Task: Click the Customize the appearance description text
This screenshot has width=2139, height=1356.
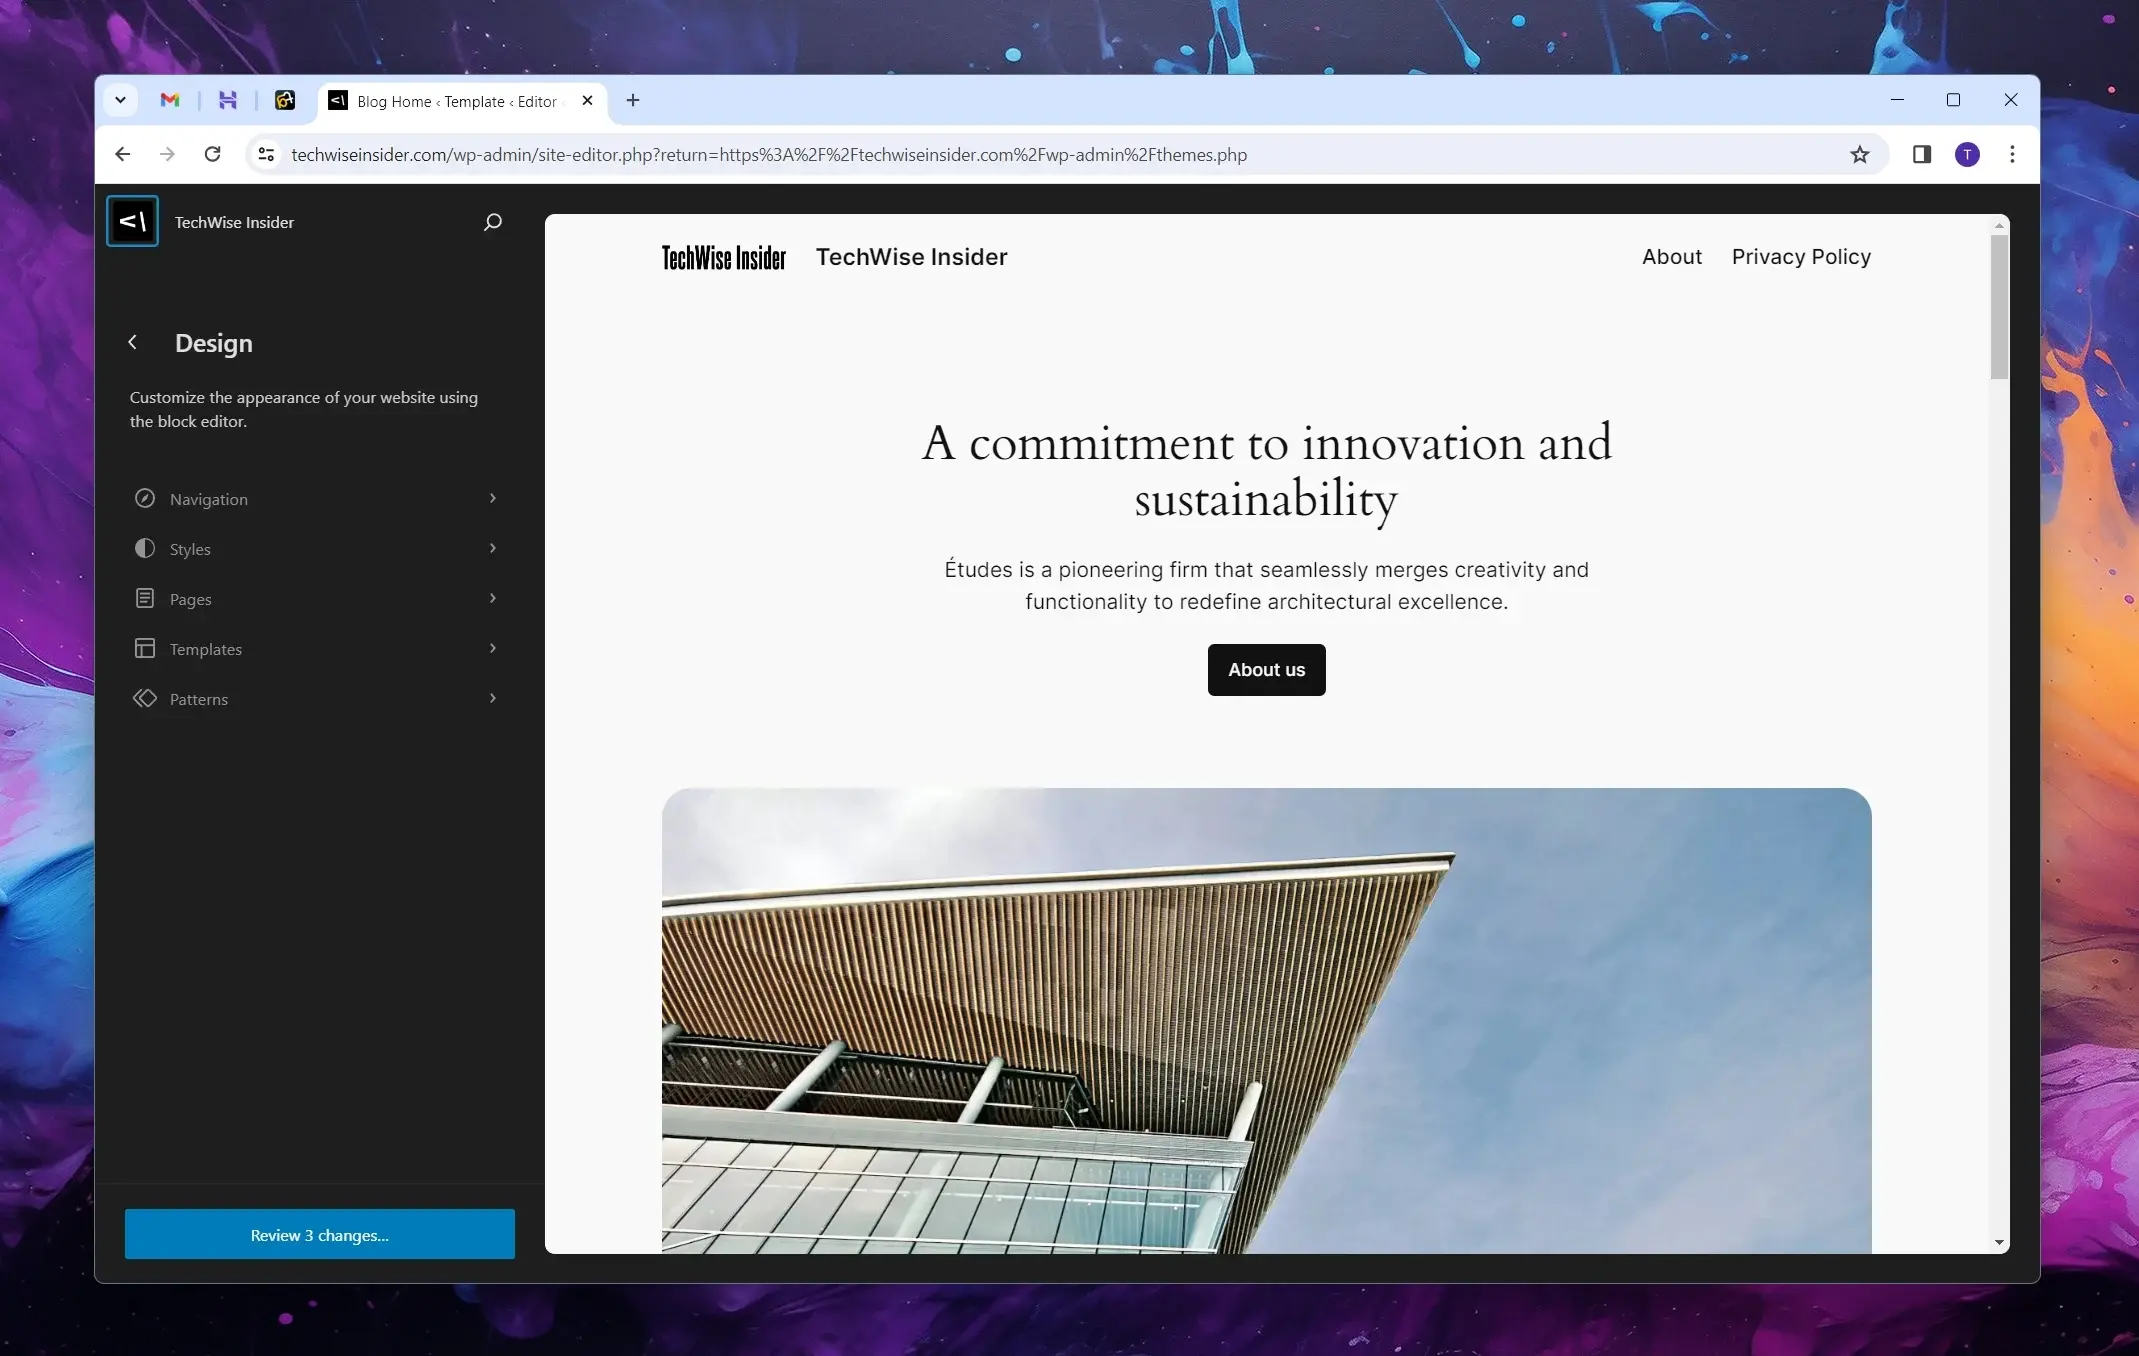Action: coord(304,409)
